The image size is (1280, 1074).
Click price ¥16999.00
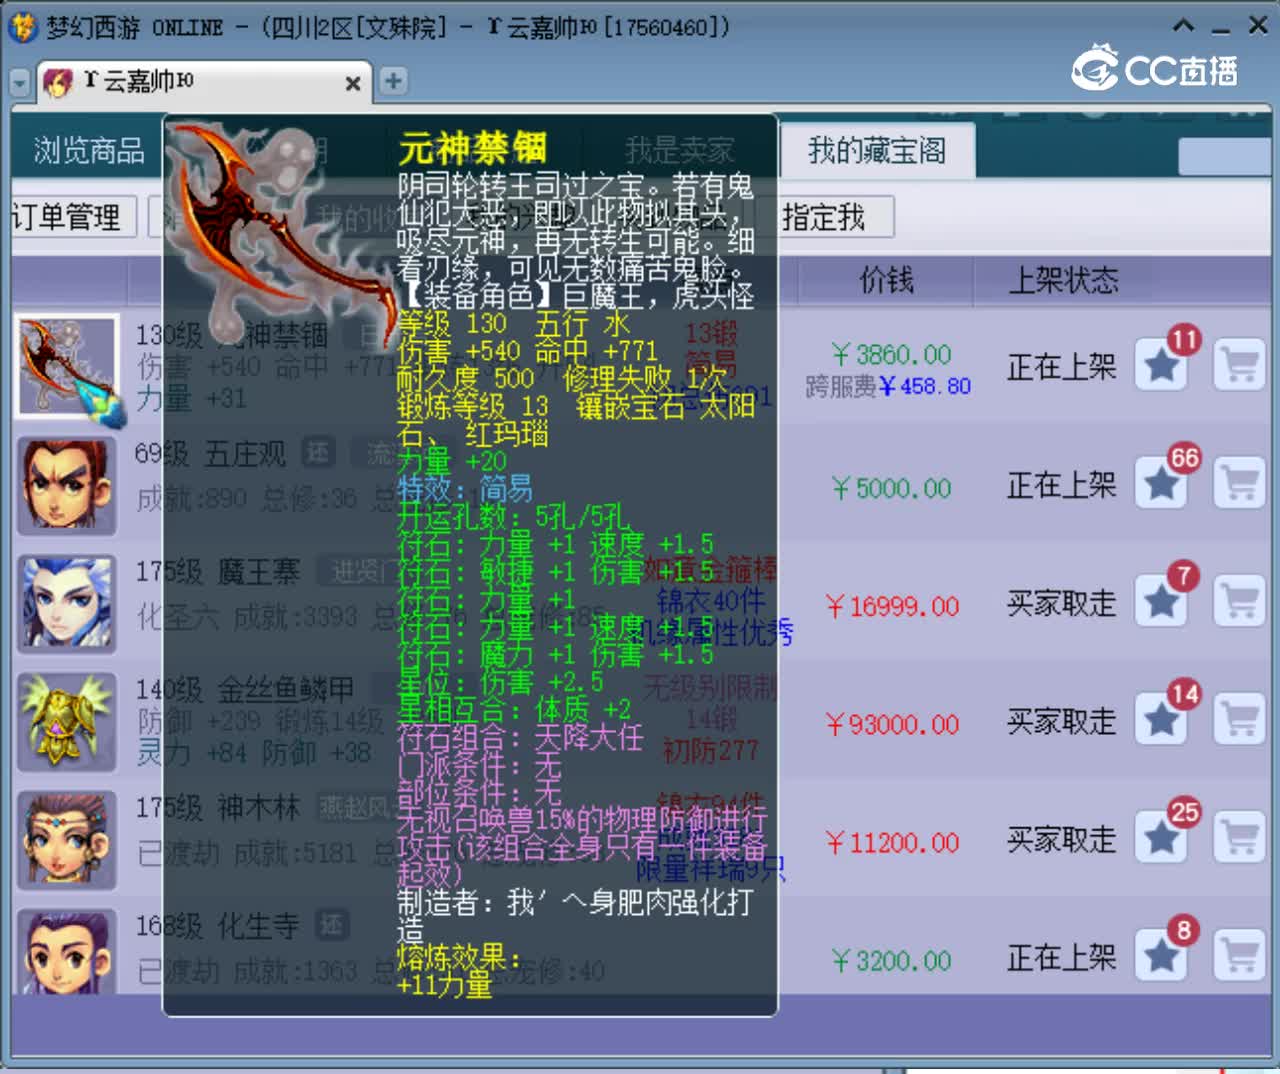tap(892, 606)
